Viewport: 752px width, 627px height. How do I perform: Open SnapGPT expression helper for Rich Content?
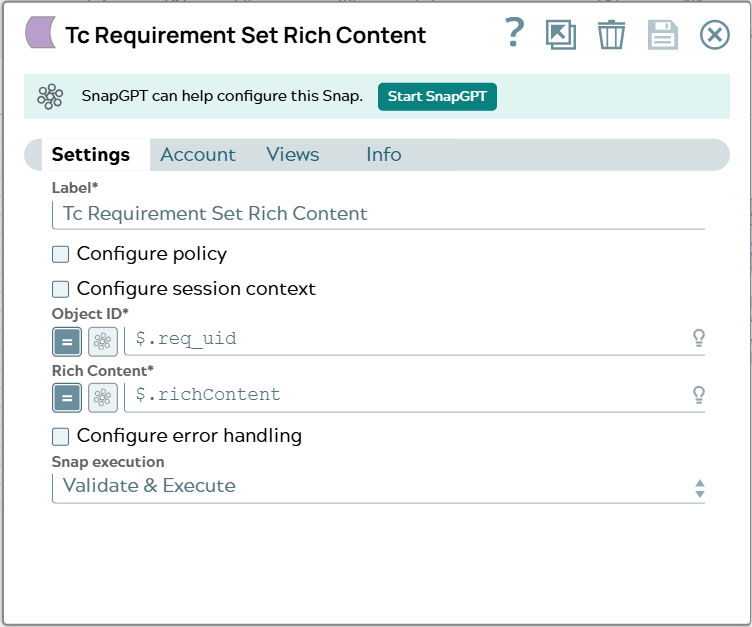(103, 398)
